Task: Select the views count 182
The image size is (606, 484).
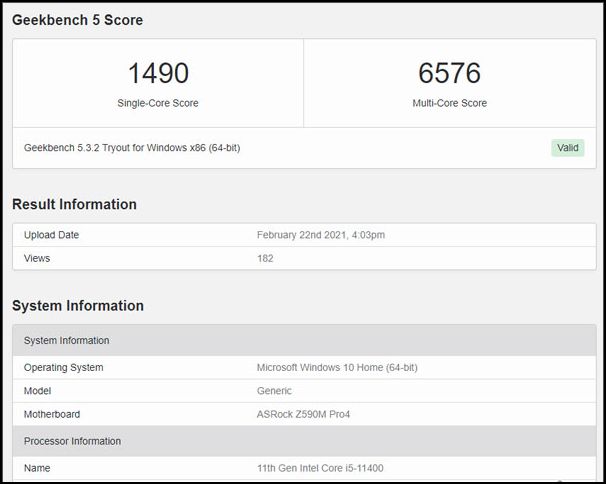Action: point(265,258)
